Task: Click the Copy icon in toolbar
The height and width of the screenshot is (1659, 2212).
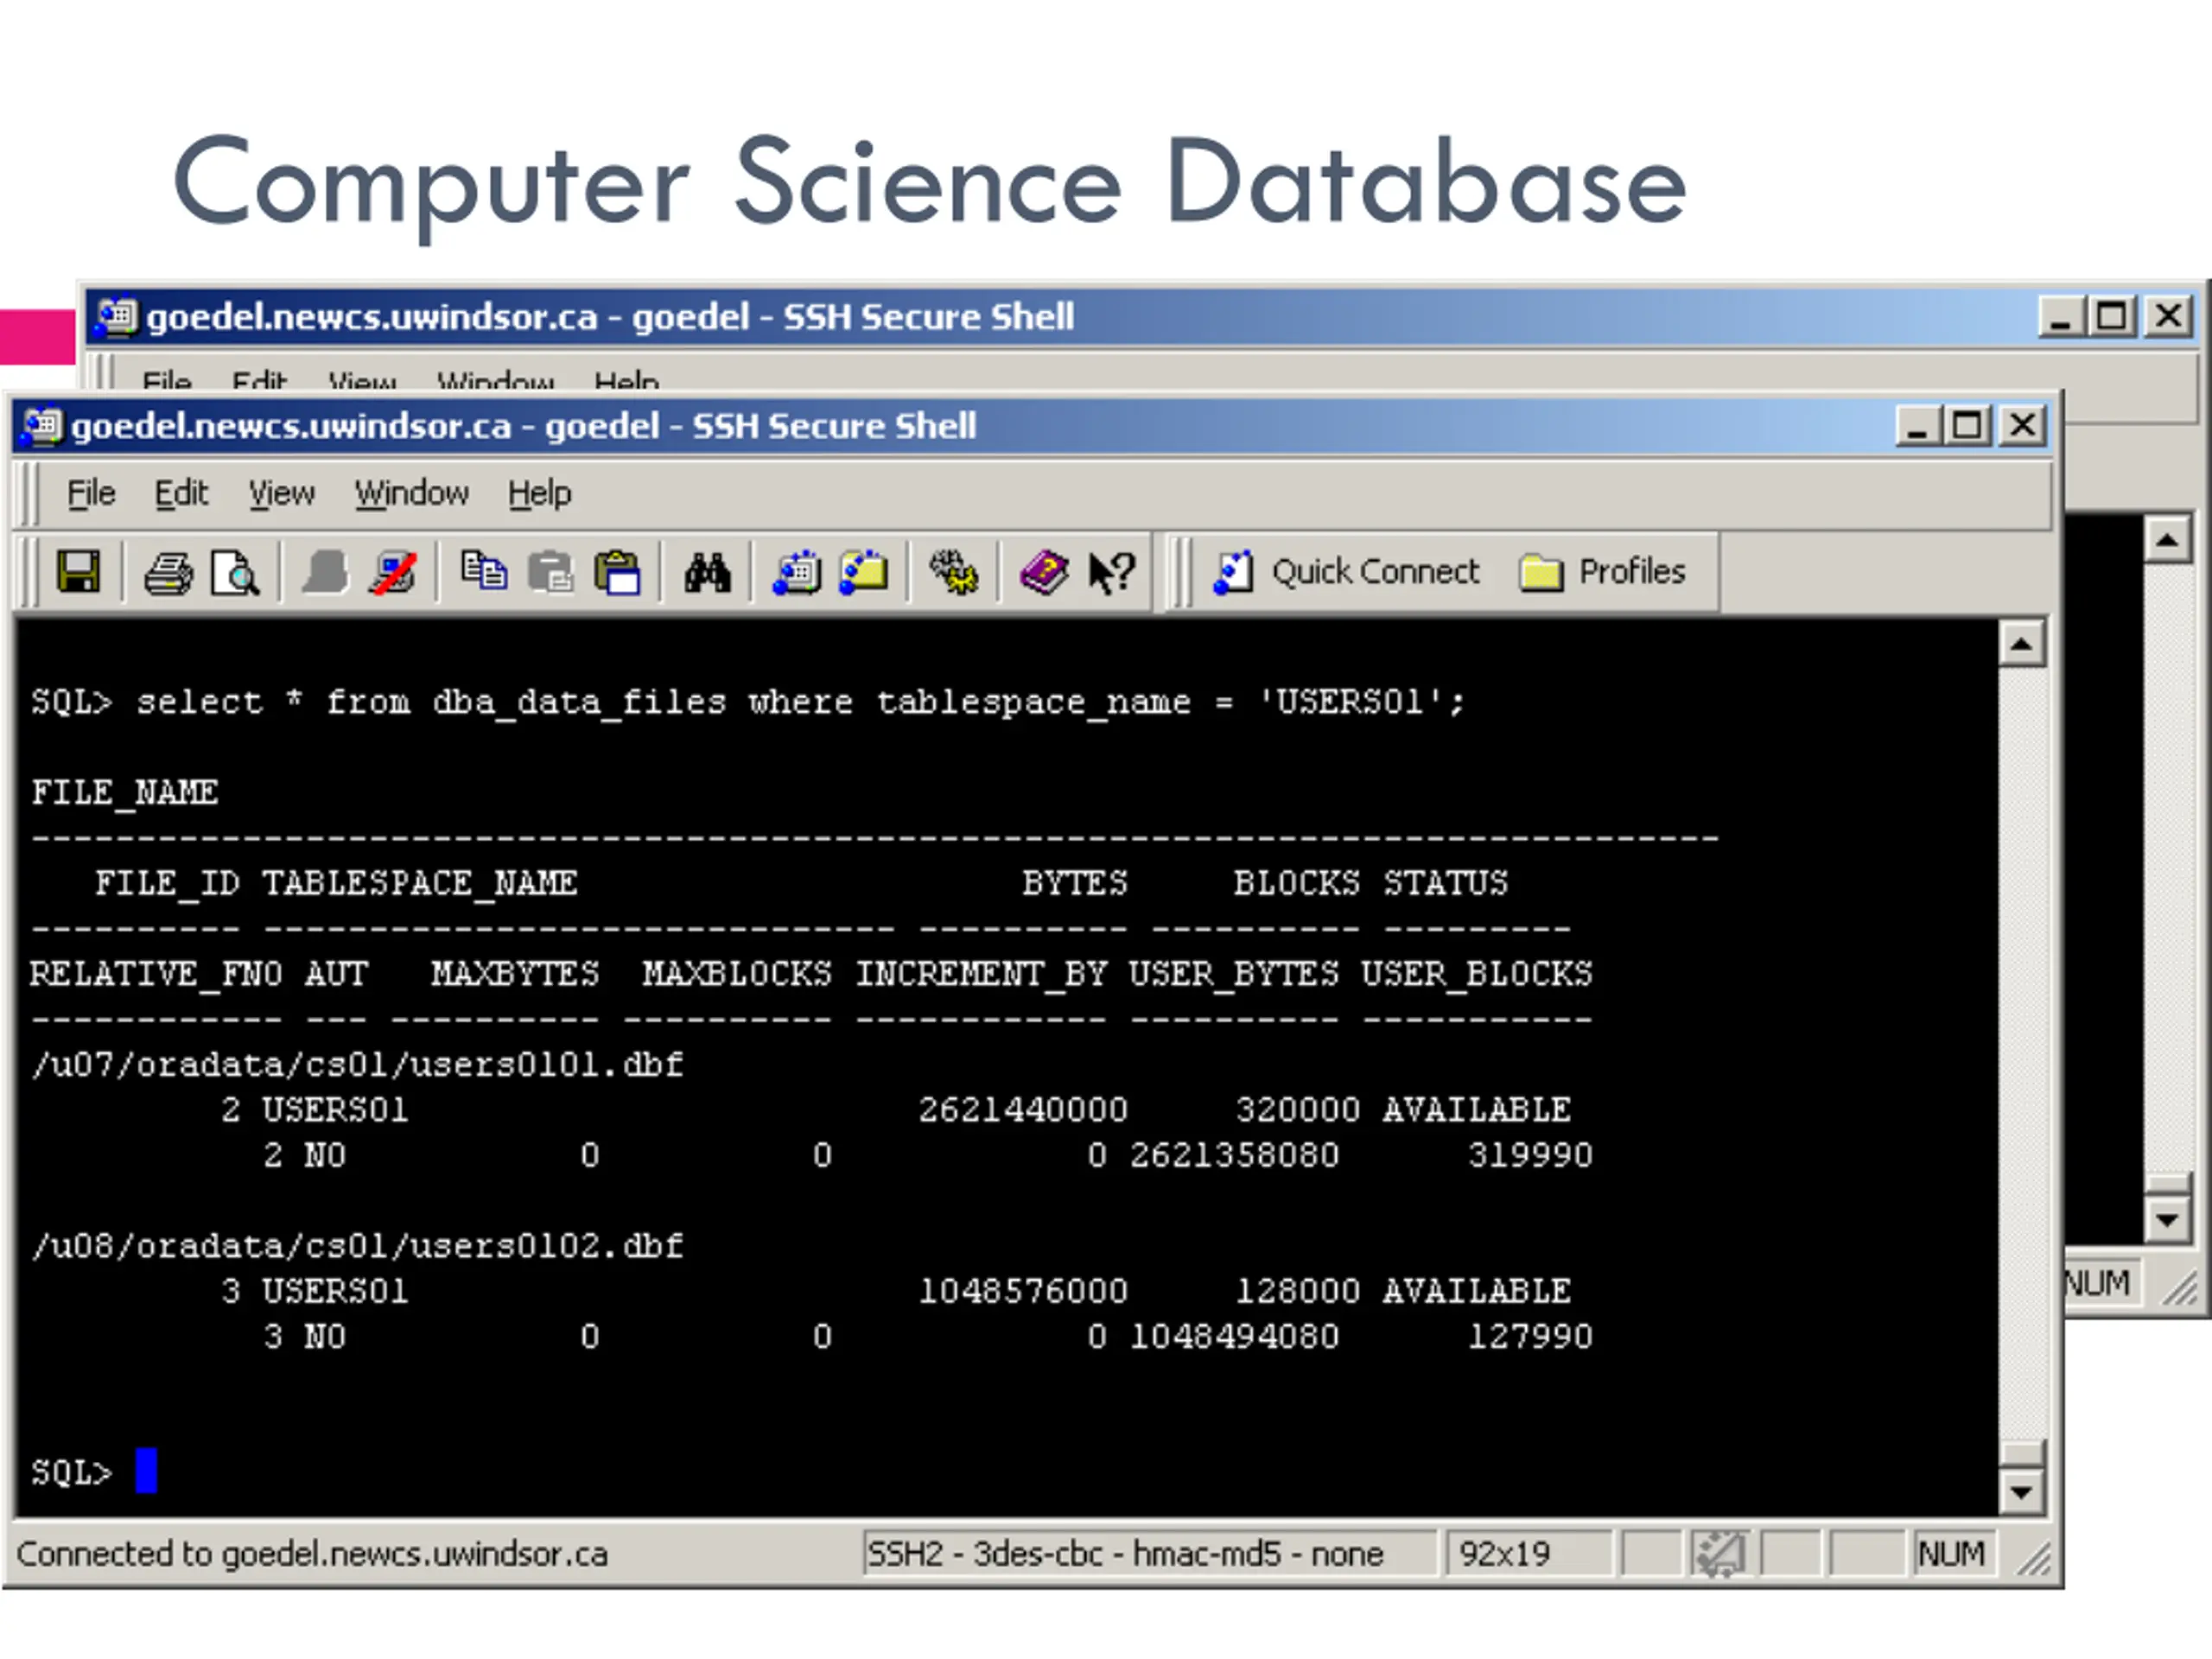Action: pyautogui.click(x=483, y=572)
